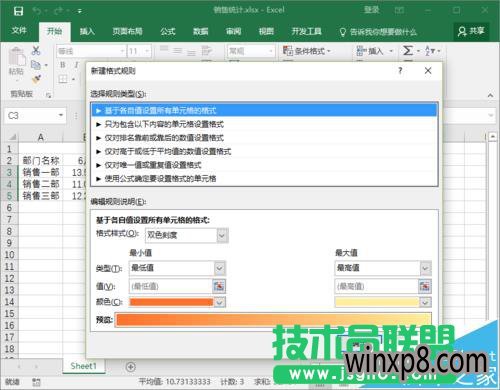This screenshot has height=390, width=500.
Task: Click the Cut scissors icon
Action: (x=36, y=51)
